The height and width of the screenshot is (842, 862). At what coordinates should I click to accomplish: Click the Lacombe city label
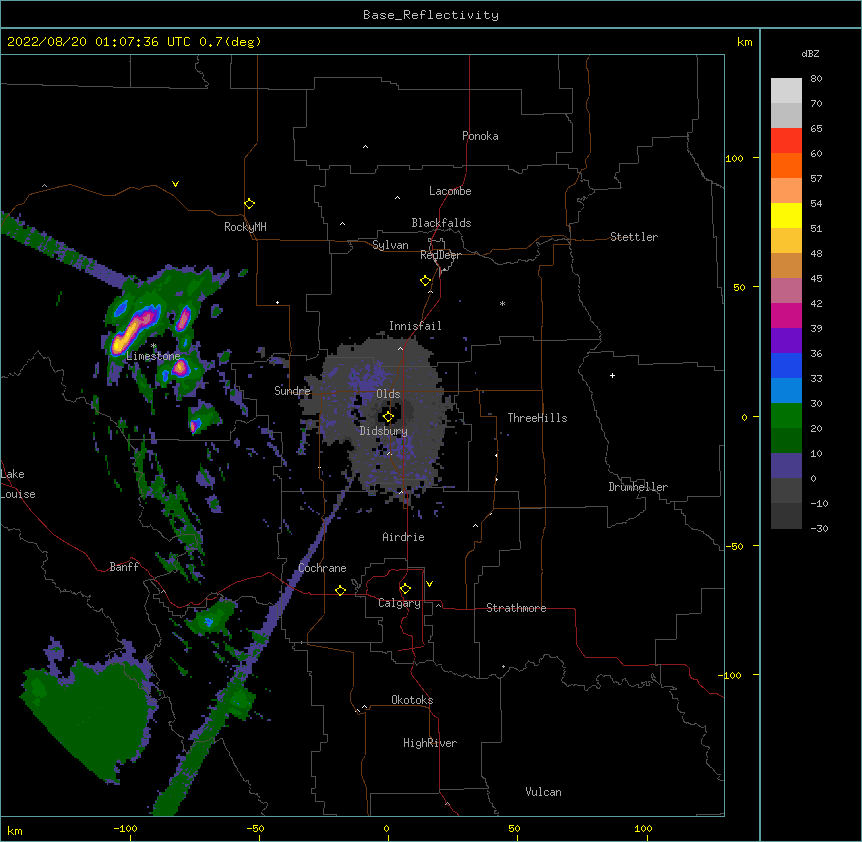(x=450, y=191)
